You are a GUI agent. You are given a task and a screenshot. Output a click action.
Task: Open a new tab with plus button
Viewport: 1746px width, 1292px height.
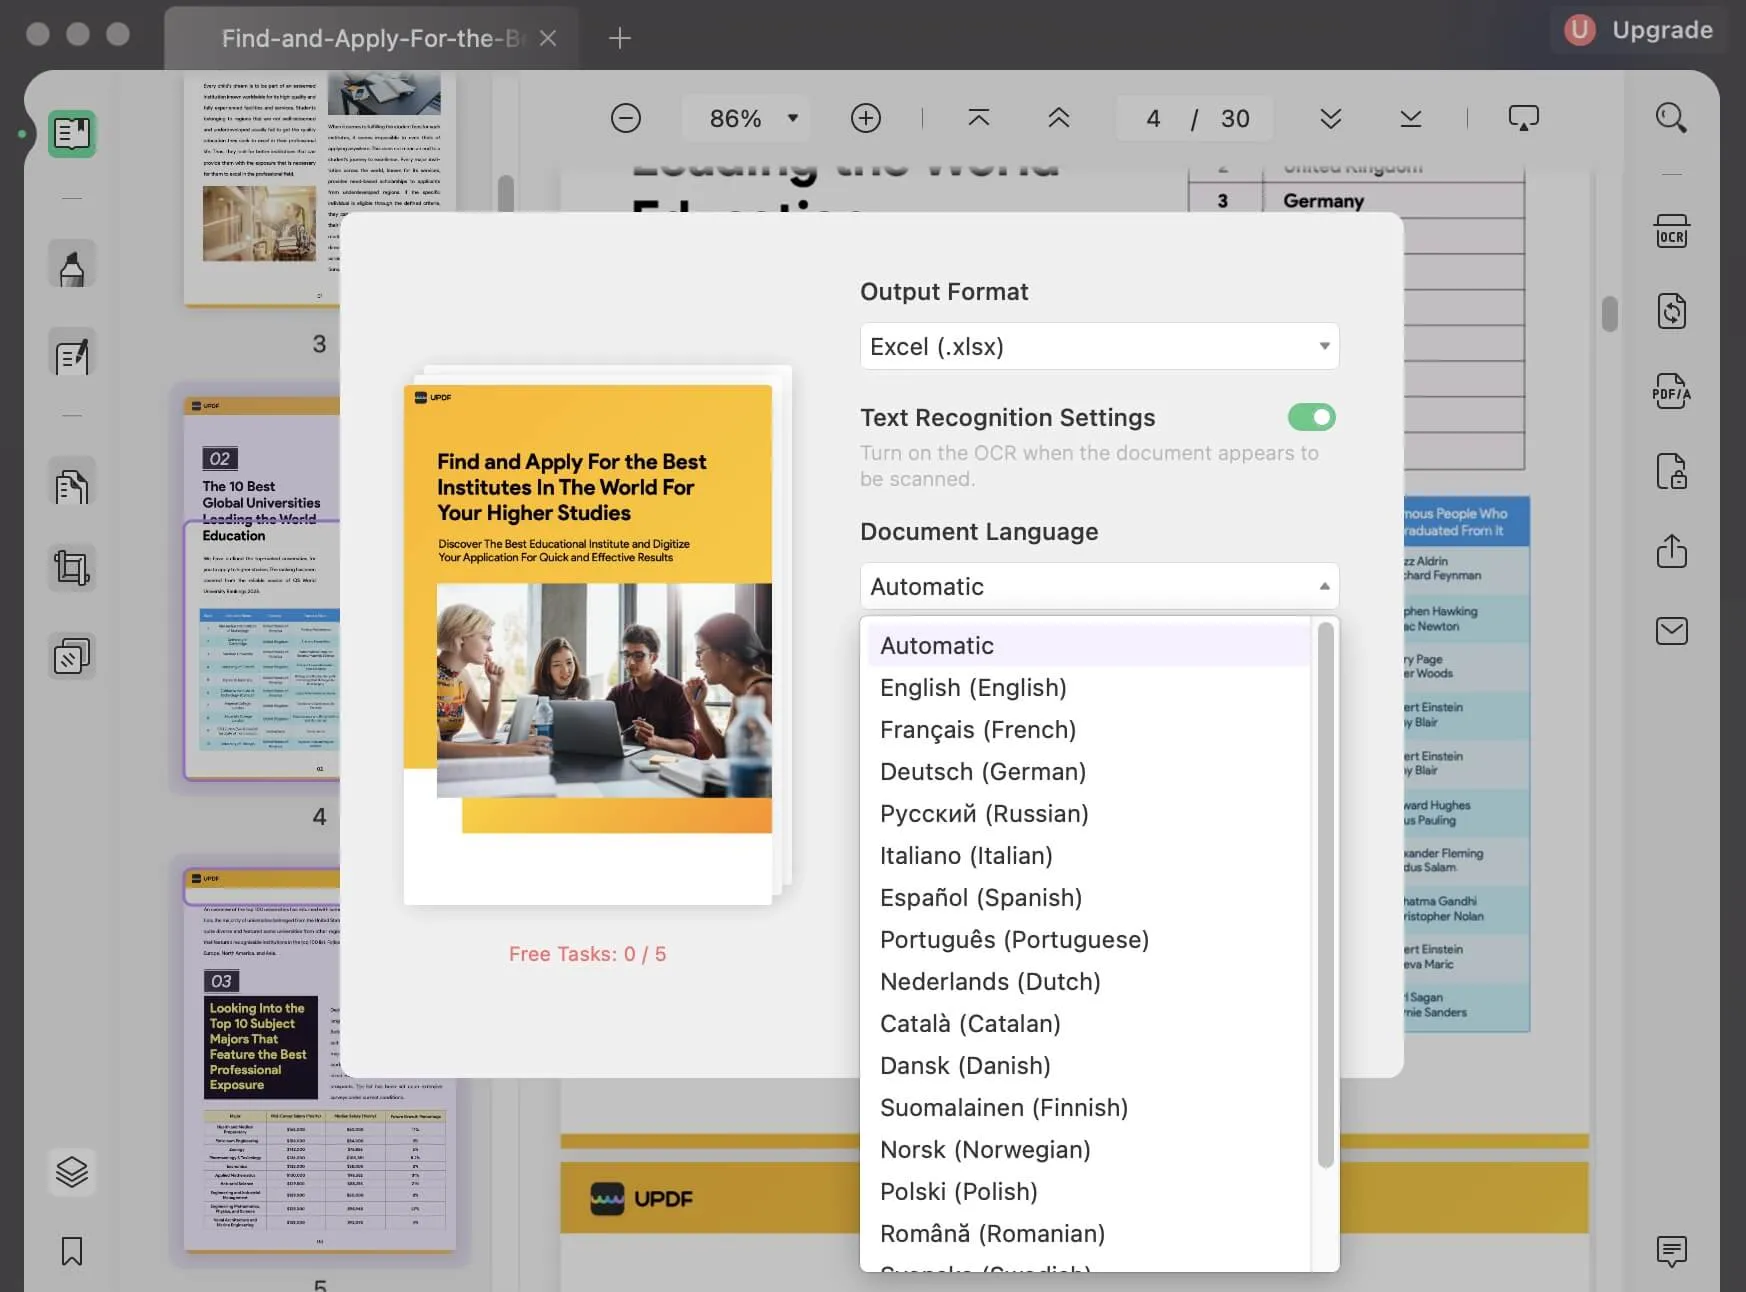(620, 38)
